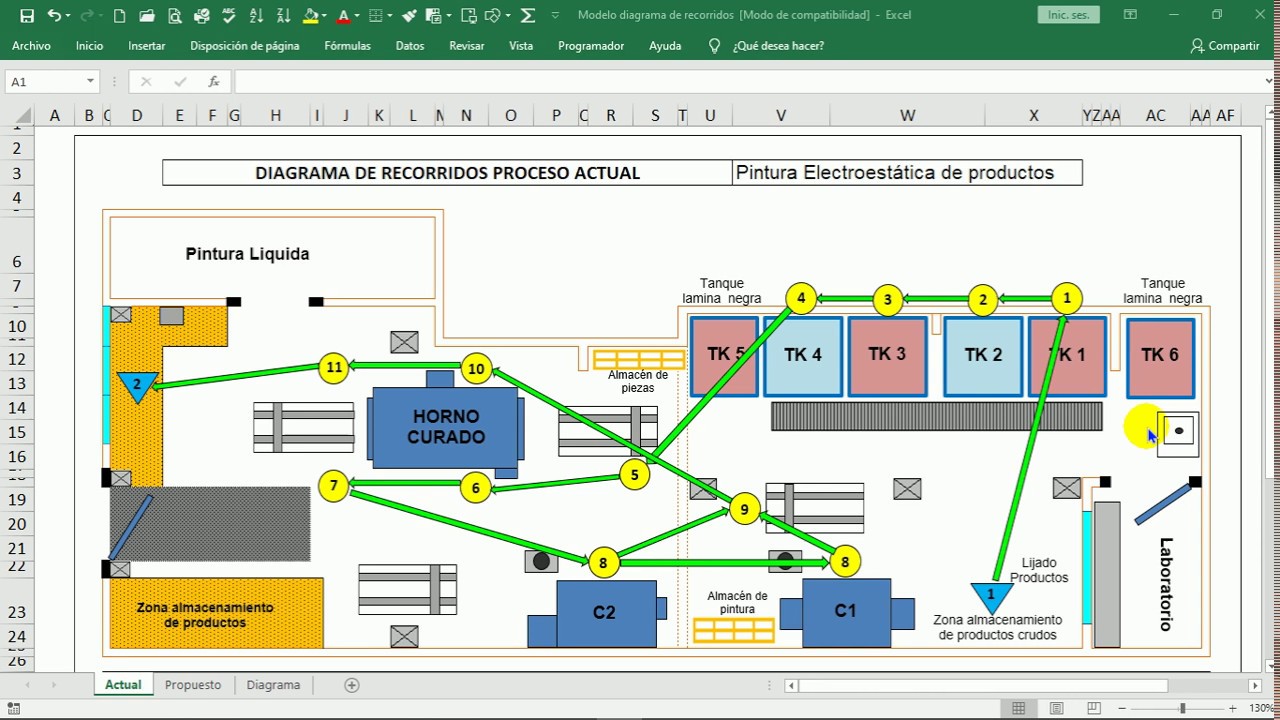Click the Redo arrow icon
1280x720 pixels.
tap(85, 15)
